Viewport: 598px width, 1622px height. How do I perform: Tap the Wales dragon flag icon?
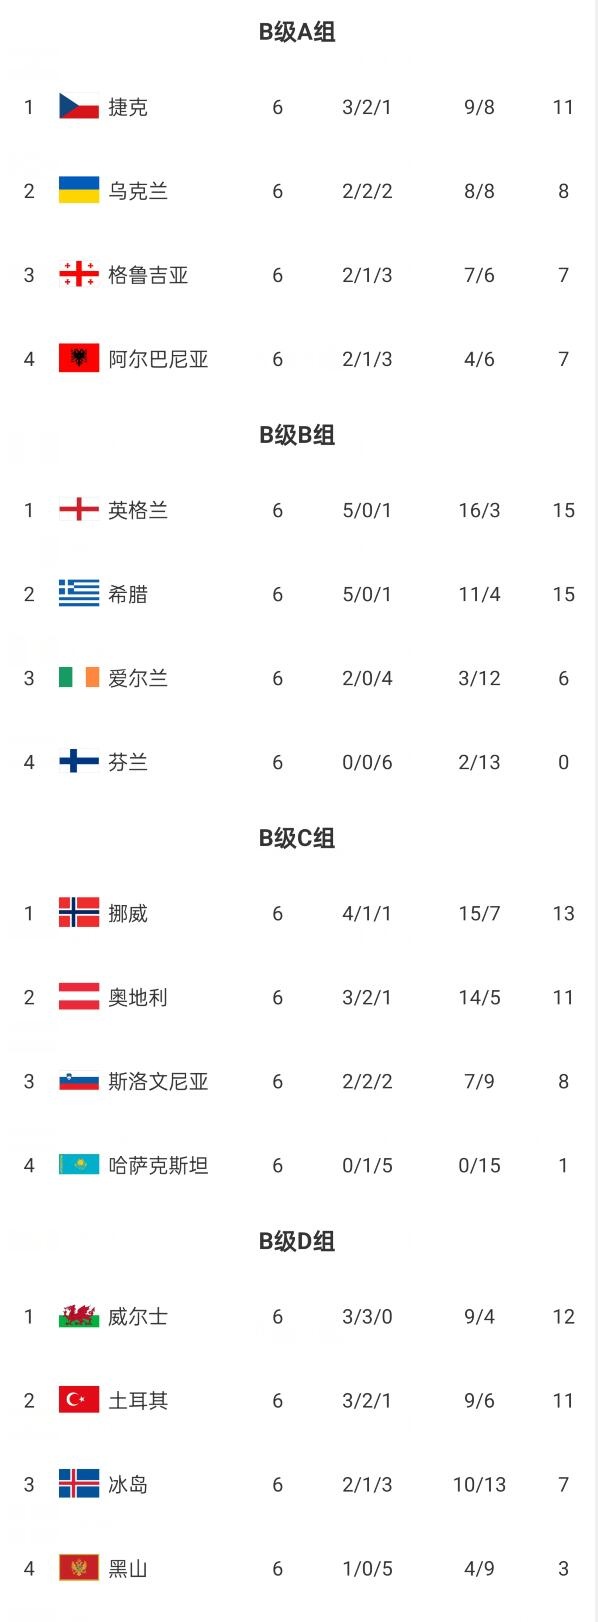pyautogui.click(x=79, y=1316)
